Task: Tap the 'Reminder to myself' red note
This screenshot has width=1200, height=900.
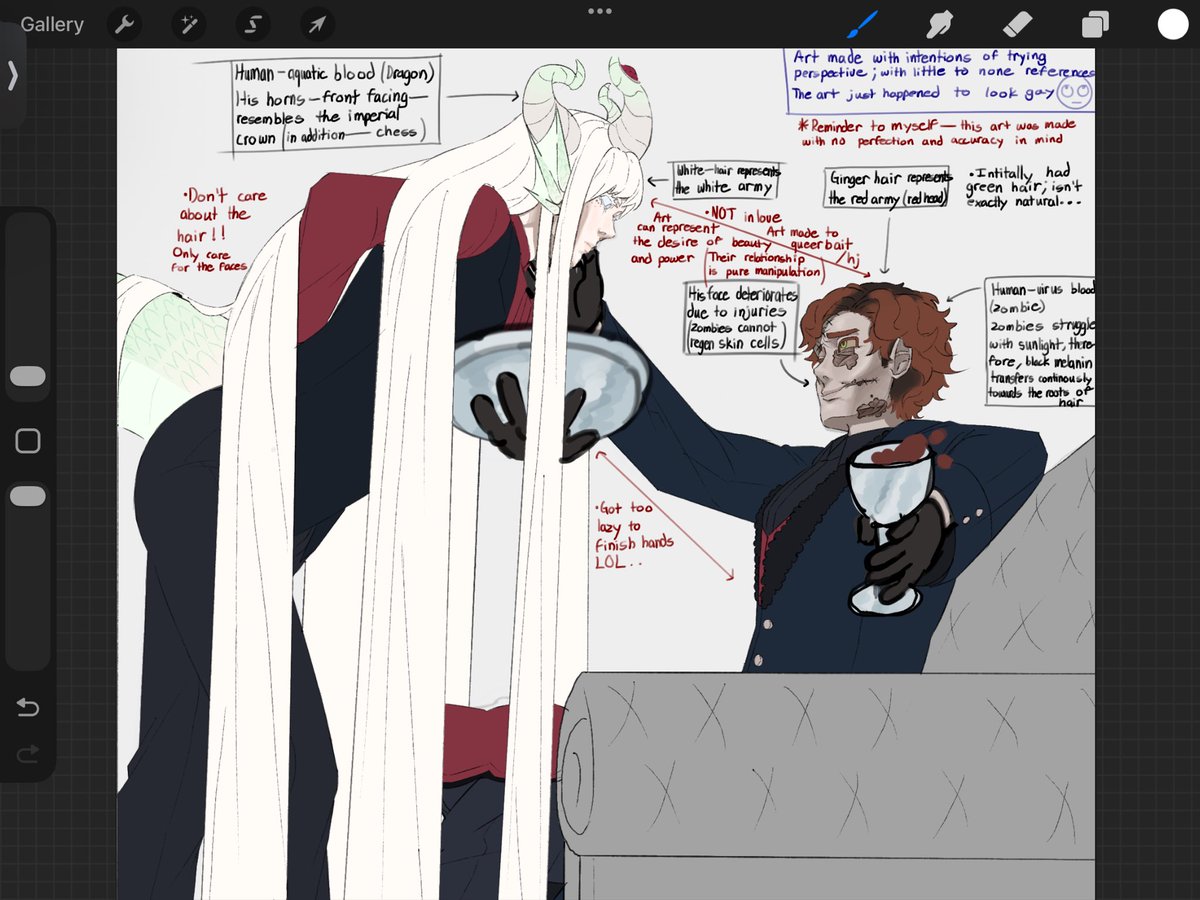Action: tap(936, 133)
